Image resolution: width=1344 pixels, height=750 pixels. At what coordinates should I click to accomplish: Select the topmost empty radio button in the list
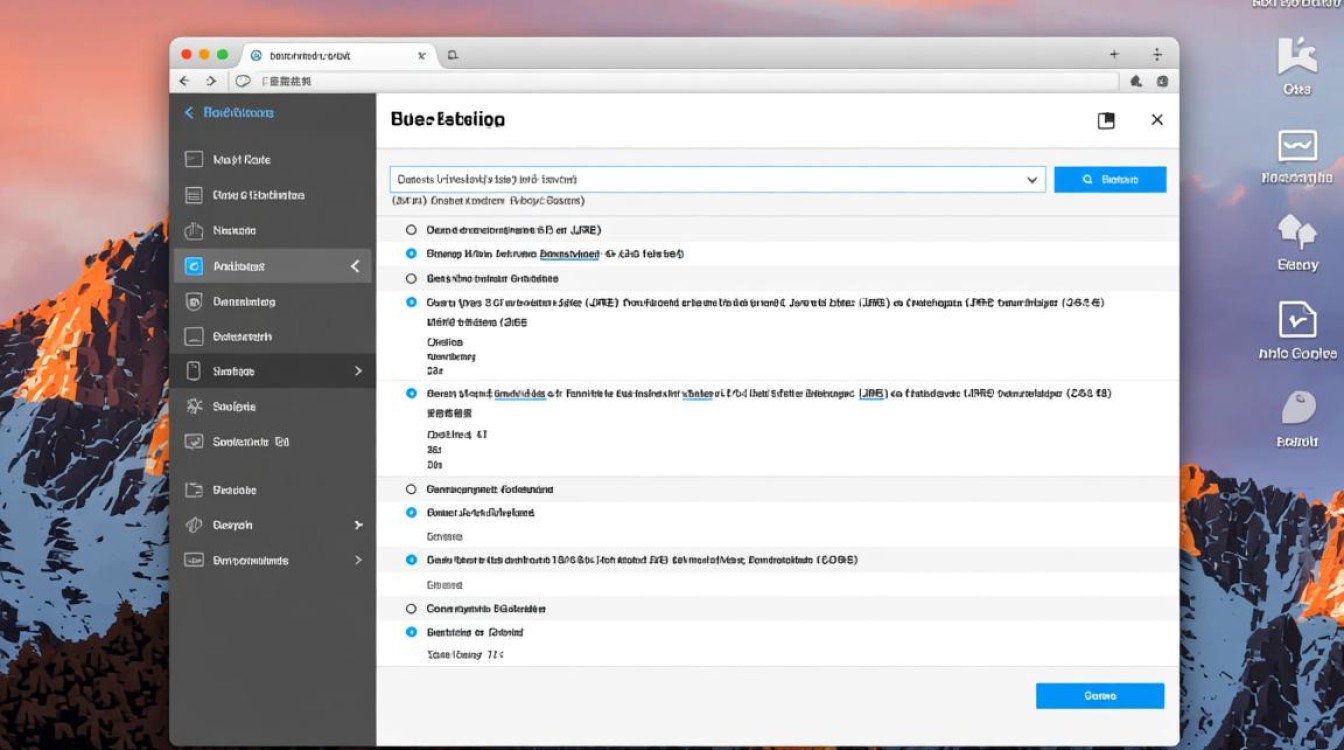click(x=411, y=230)
